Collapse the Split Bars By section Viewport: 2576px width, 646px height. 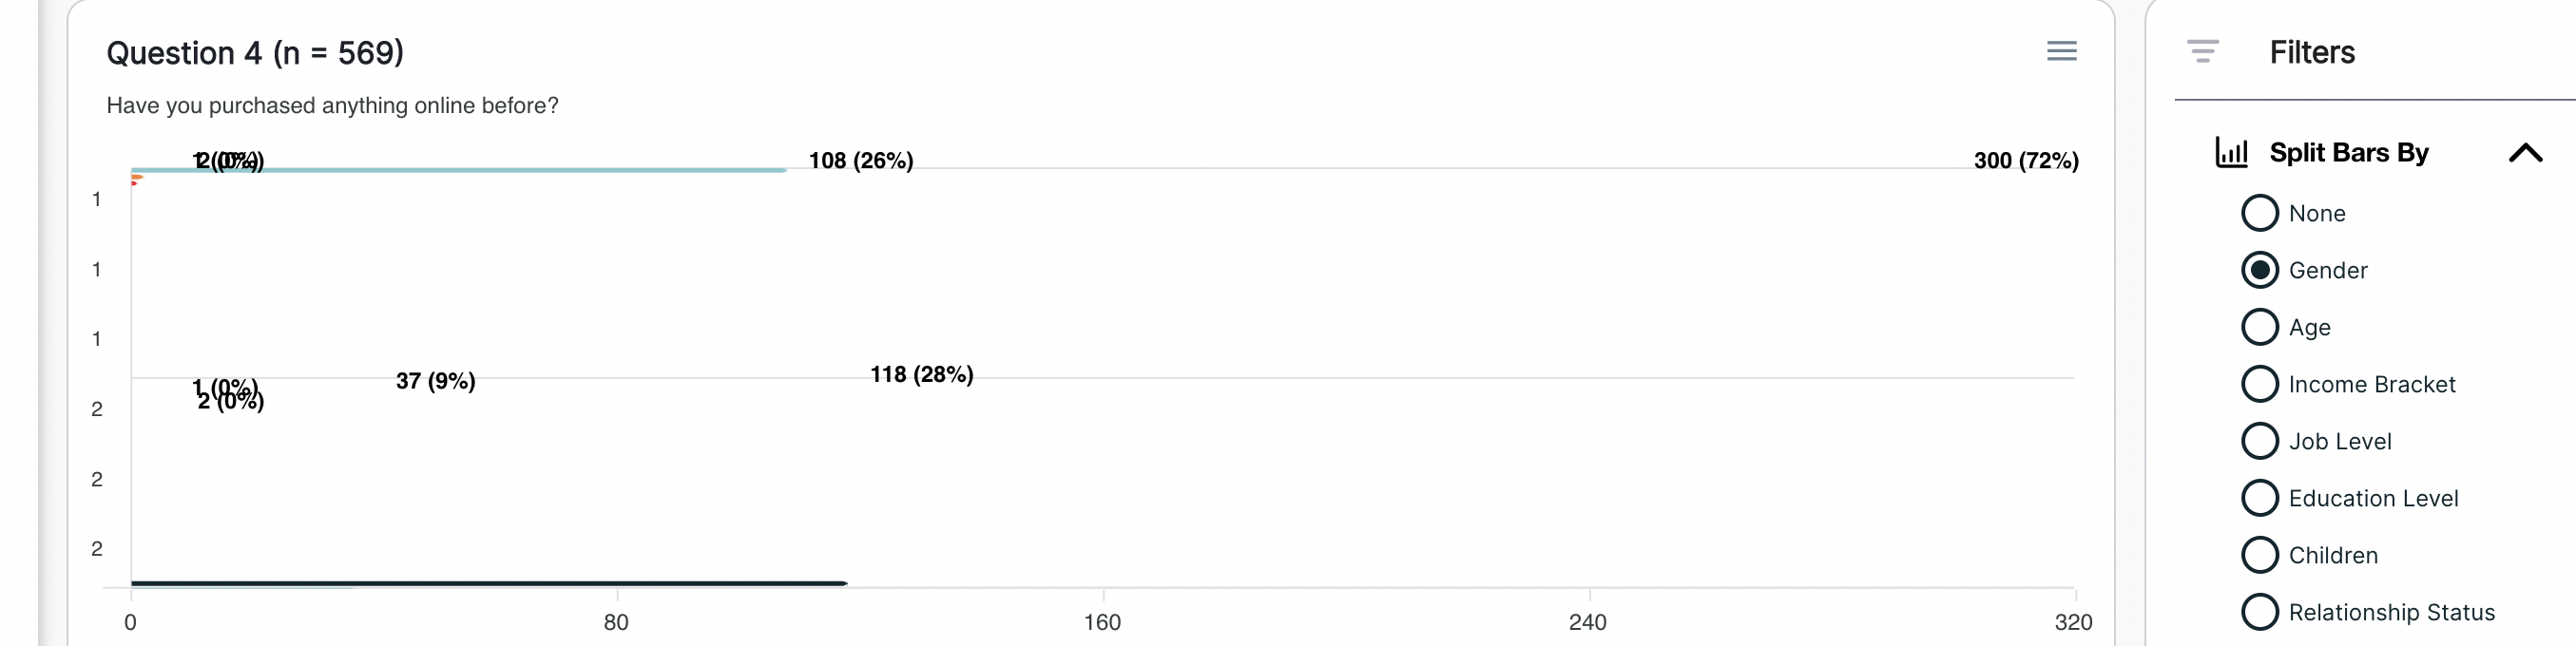point(2525,152)
